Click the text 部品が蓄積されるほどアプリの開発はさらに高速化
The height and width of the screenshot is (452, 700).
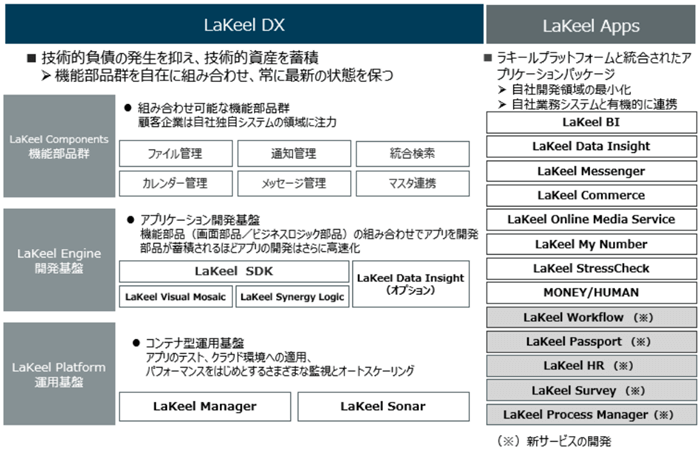point(250,248)
